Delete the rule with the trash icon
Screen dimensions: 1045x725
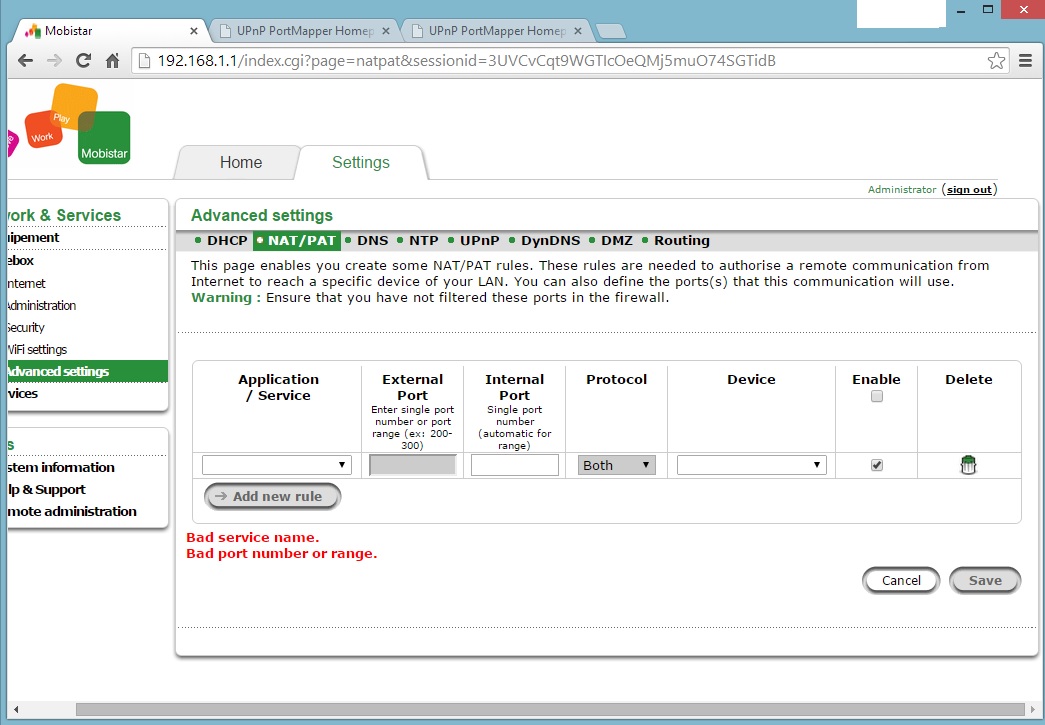click(x=968, y=464)
